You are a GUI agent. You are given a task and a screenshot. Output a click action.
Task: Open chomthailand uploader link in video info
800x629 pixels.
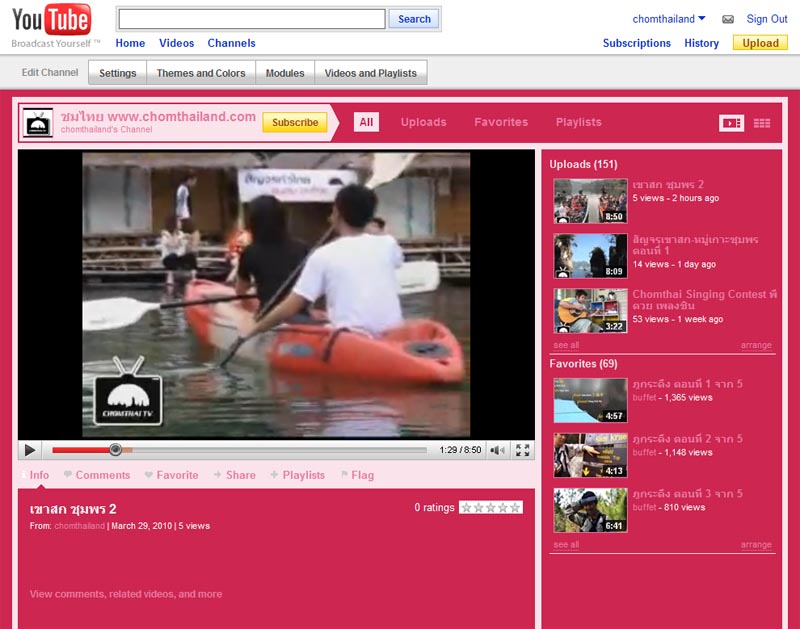pos(80,526)
